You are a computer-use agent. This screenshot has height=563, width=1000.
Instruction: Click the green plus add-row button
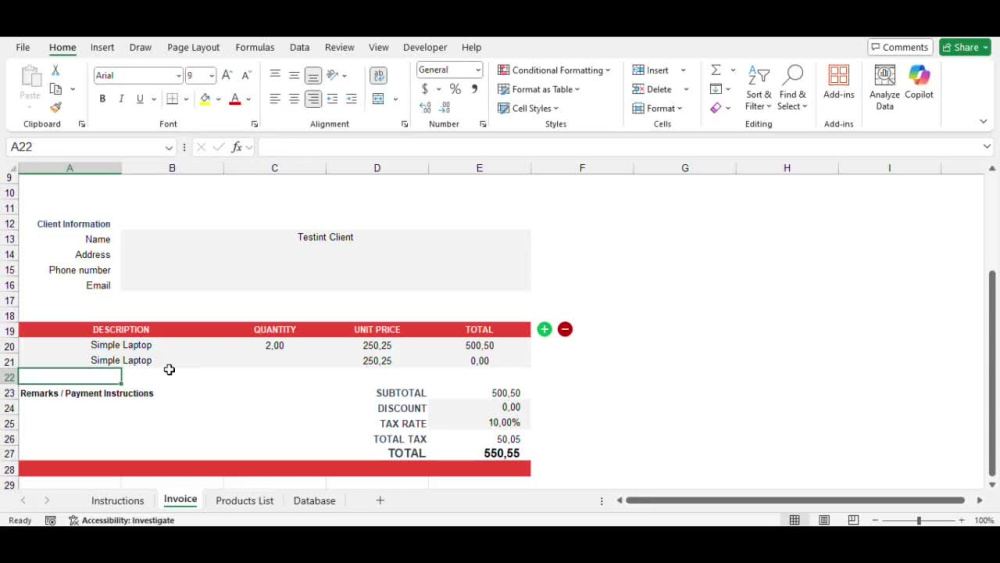click(544, 329)
